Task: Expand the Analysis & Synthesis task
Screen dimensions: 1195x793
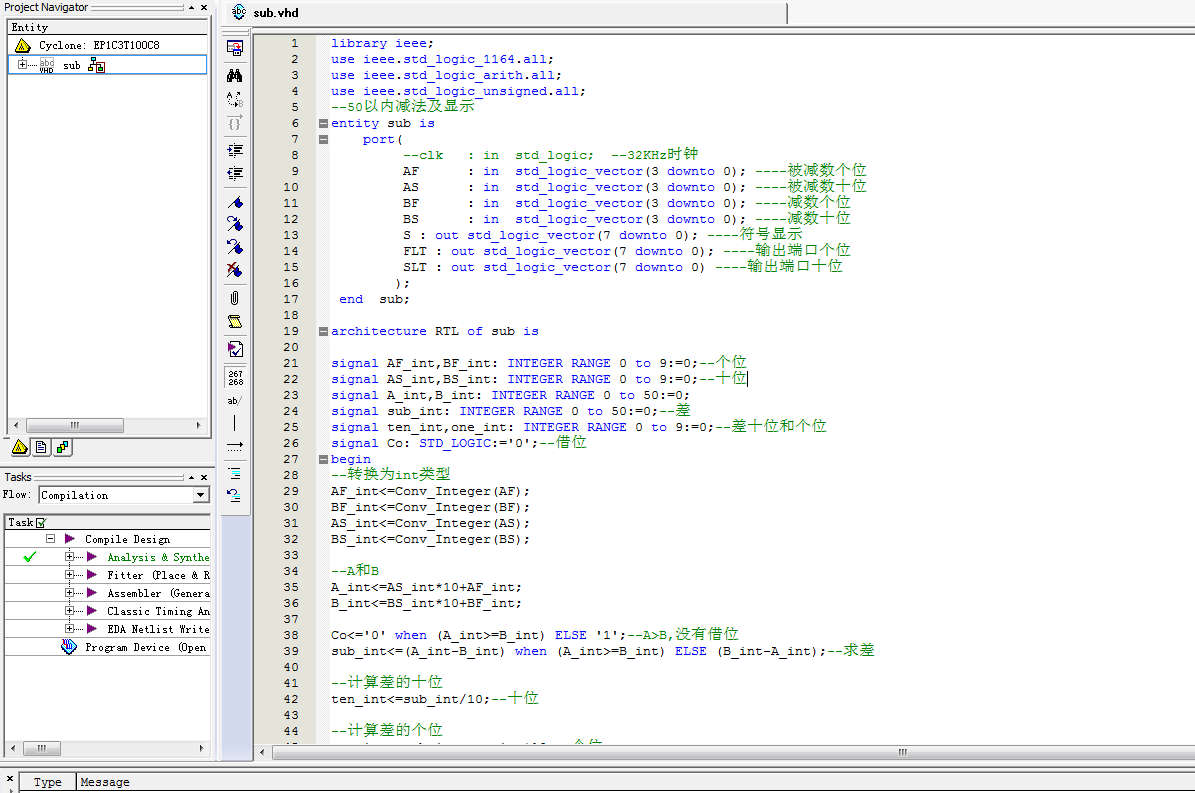Action: [69, 557]
